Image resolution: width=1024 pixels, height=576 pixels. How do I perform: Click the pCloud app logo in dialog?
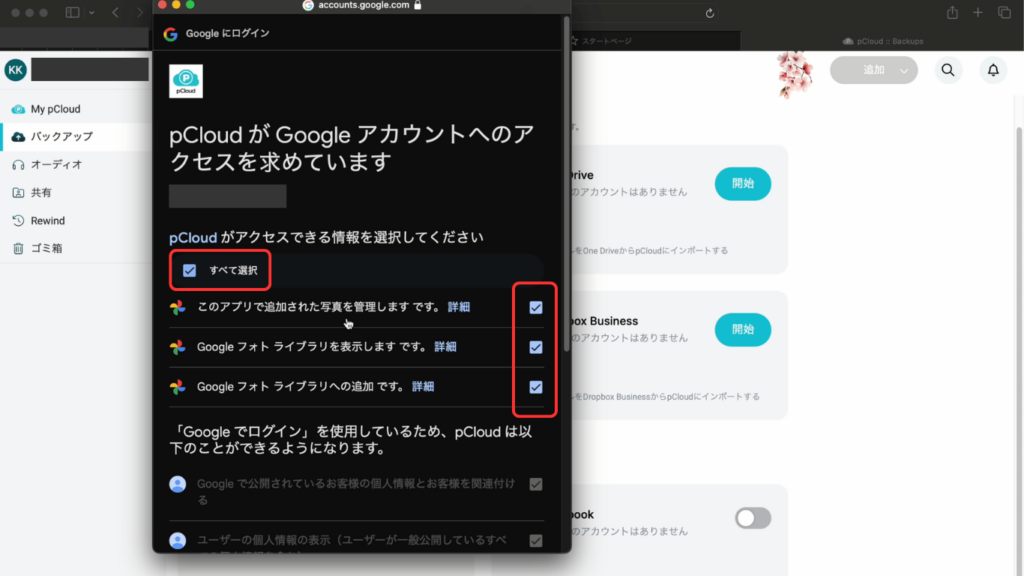[x=185, y=81]
